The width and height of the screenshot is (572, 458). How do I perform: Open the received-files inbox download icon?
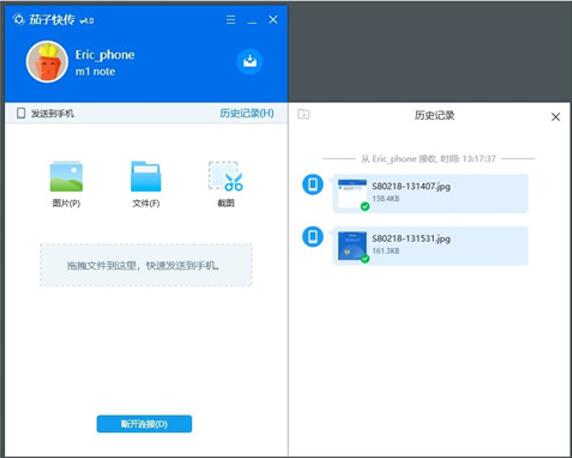[250, 61]
